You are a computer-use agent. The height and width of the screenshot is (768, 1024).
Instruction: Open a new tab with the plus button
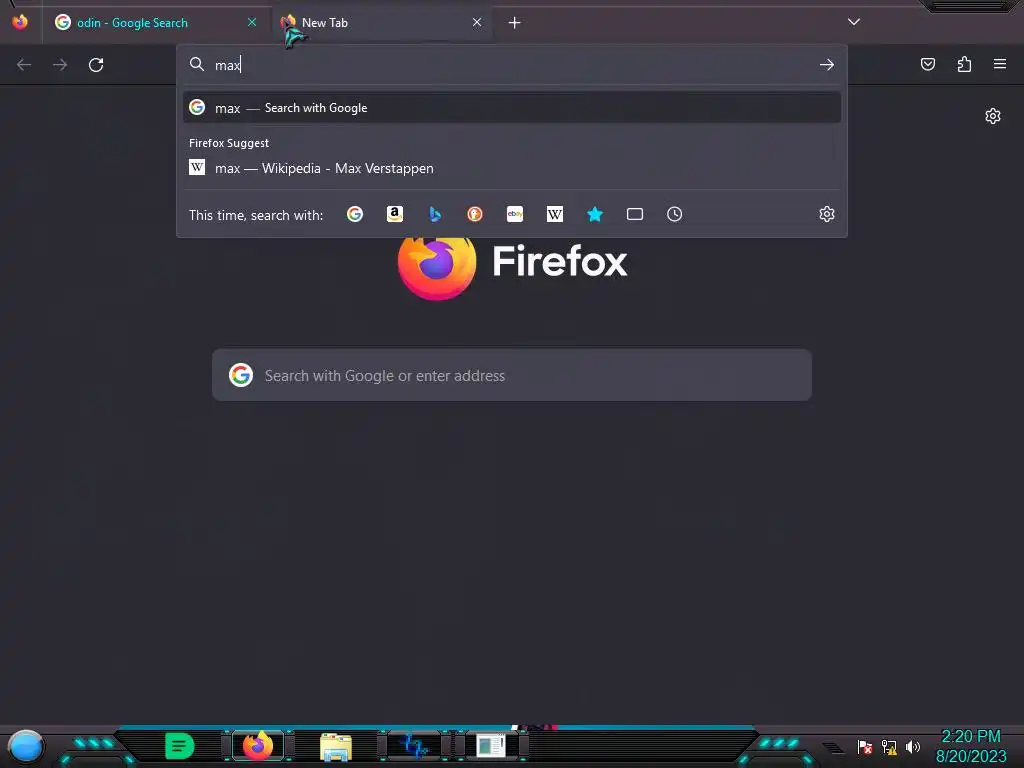[515, 23]
